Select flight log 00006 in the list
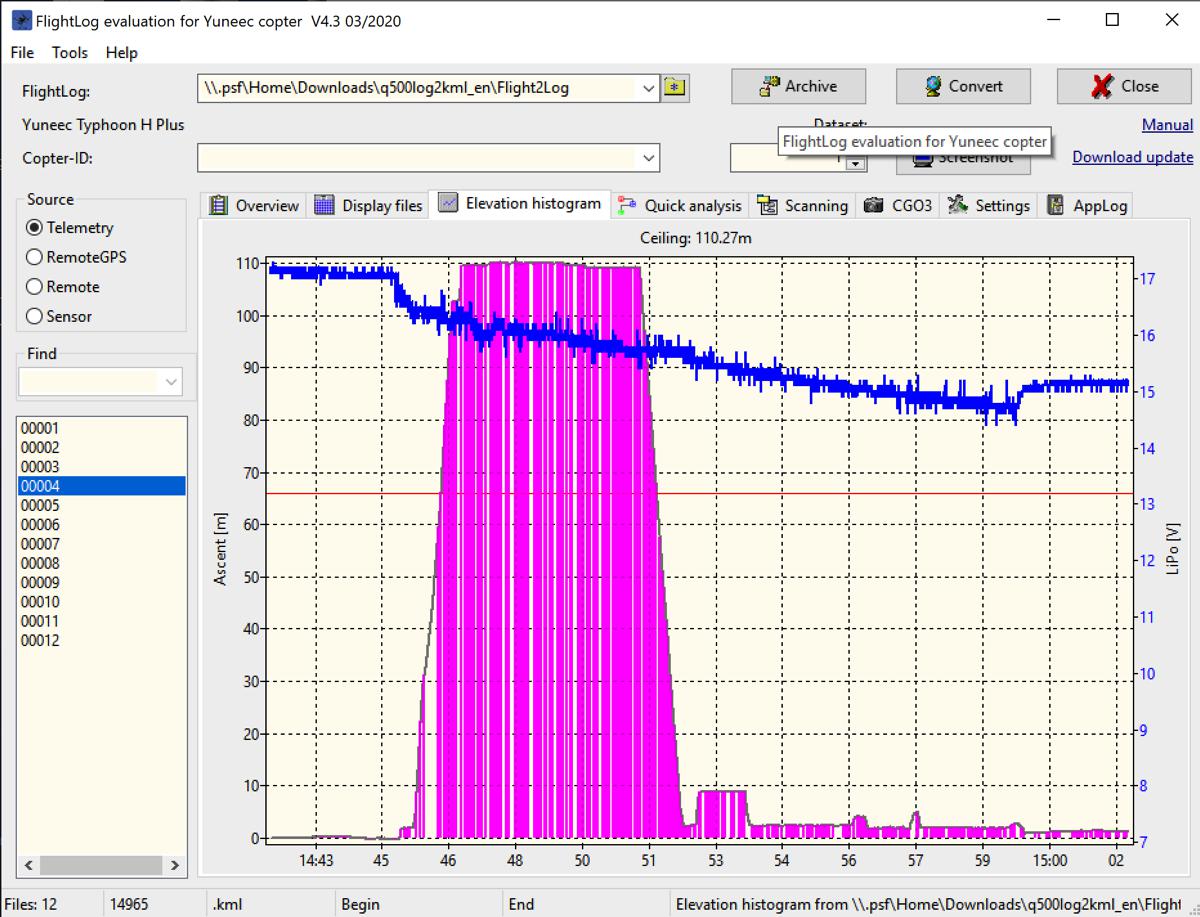1200x917 pixels. (x=102, y=525)
